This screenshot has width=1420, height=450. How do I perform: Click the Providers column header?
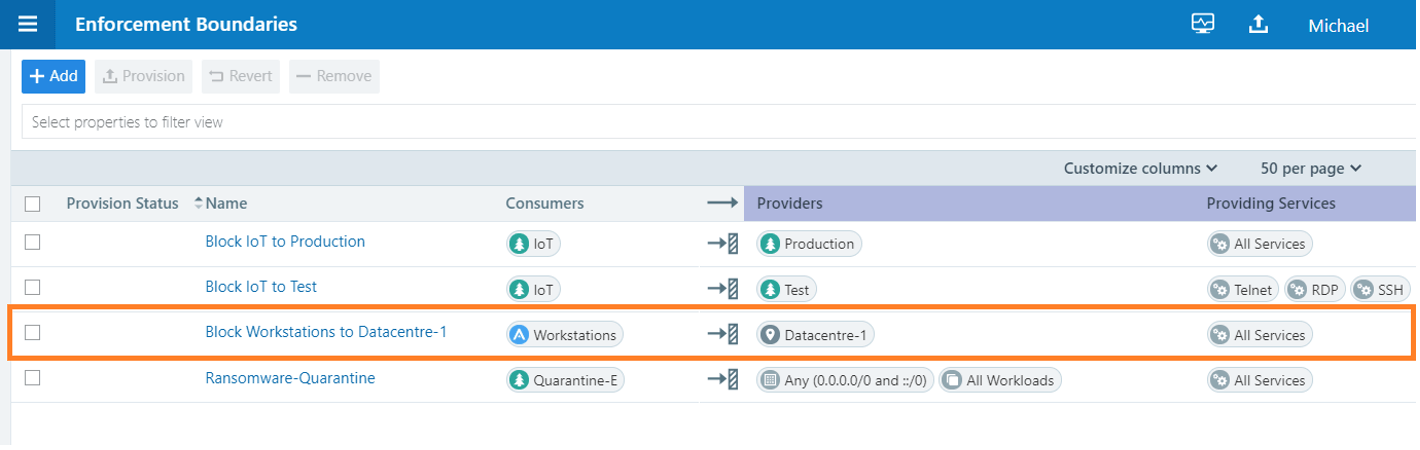click(789, 203)
